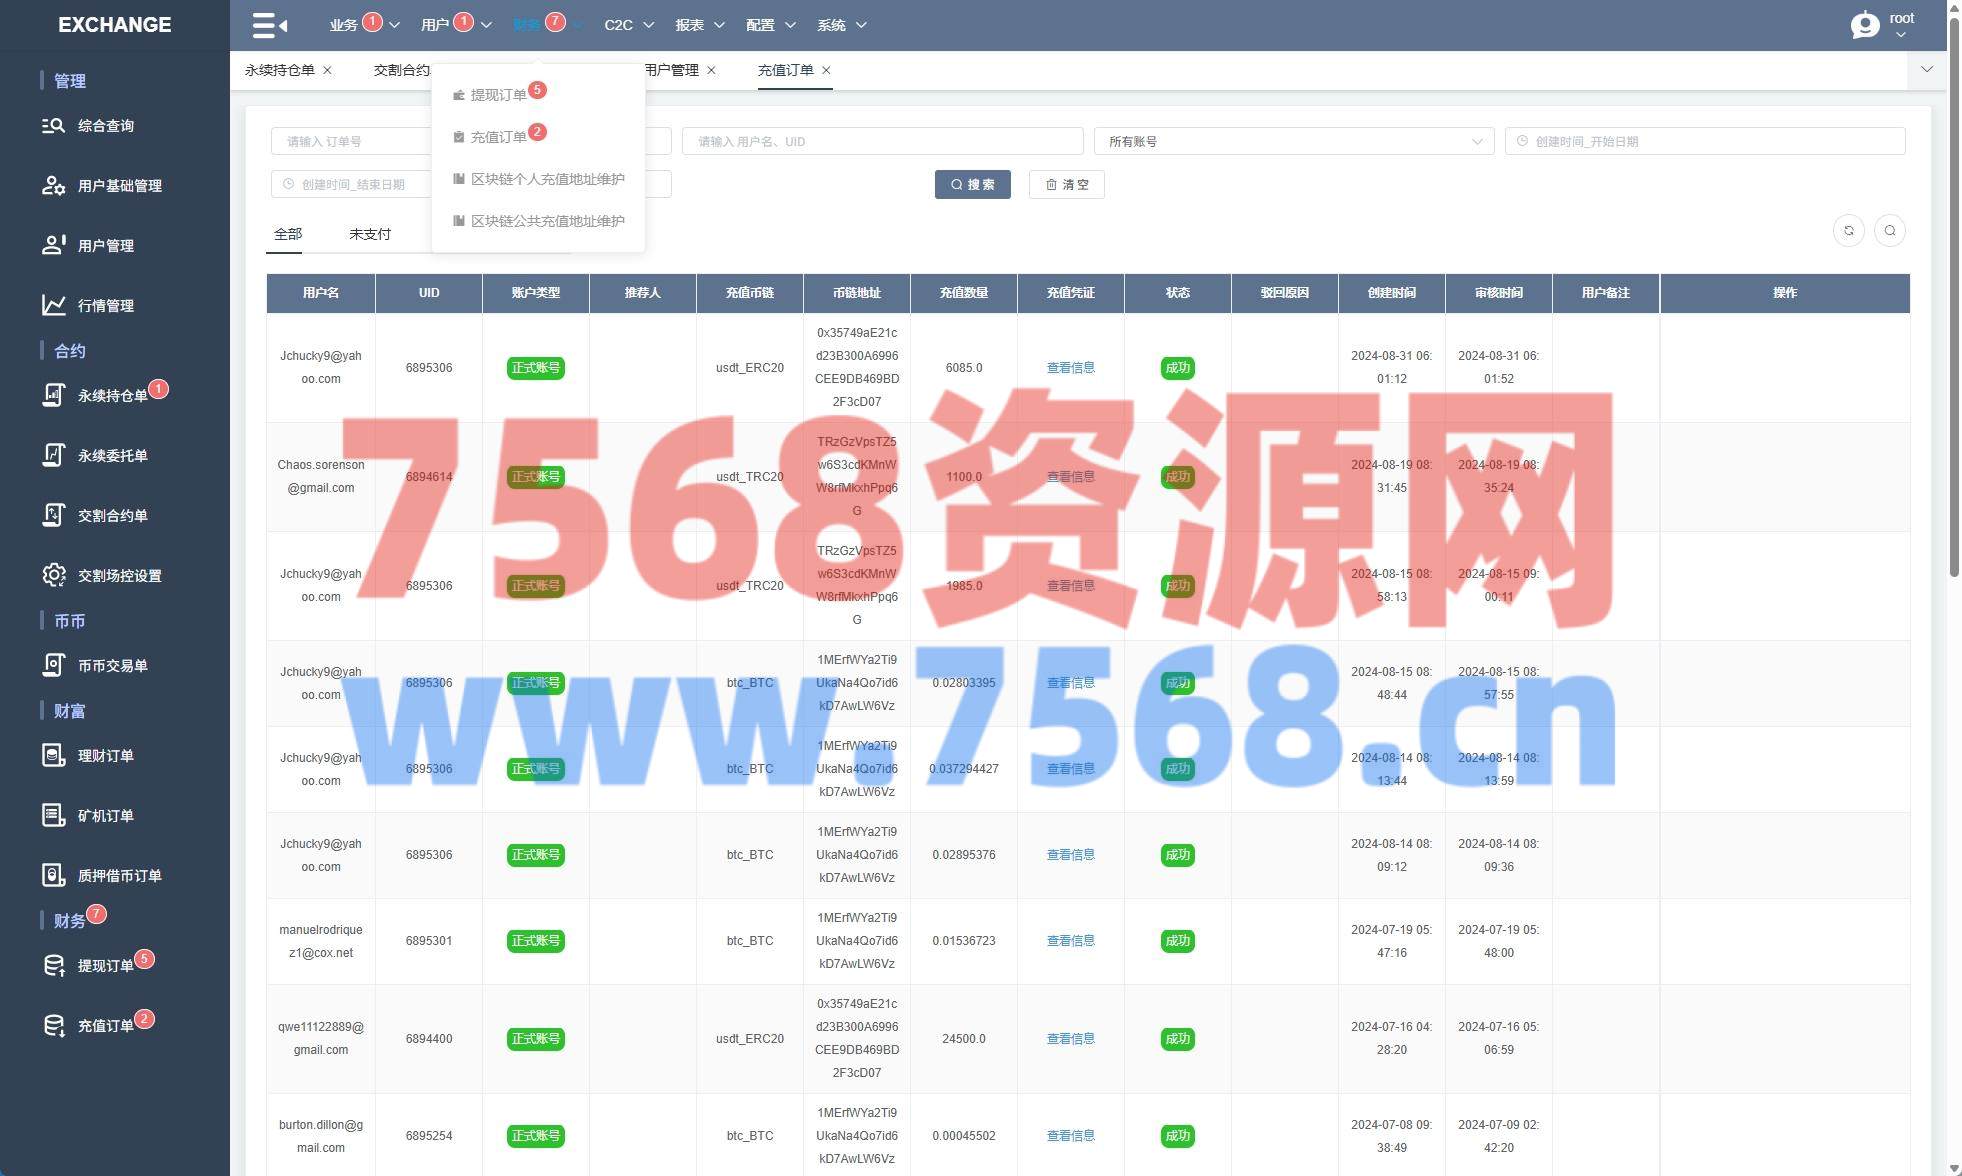
Task: Collapse the sidebar with the hamburger icon
Action: click(x=269, y=25)
